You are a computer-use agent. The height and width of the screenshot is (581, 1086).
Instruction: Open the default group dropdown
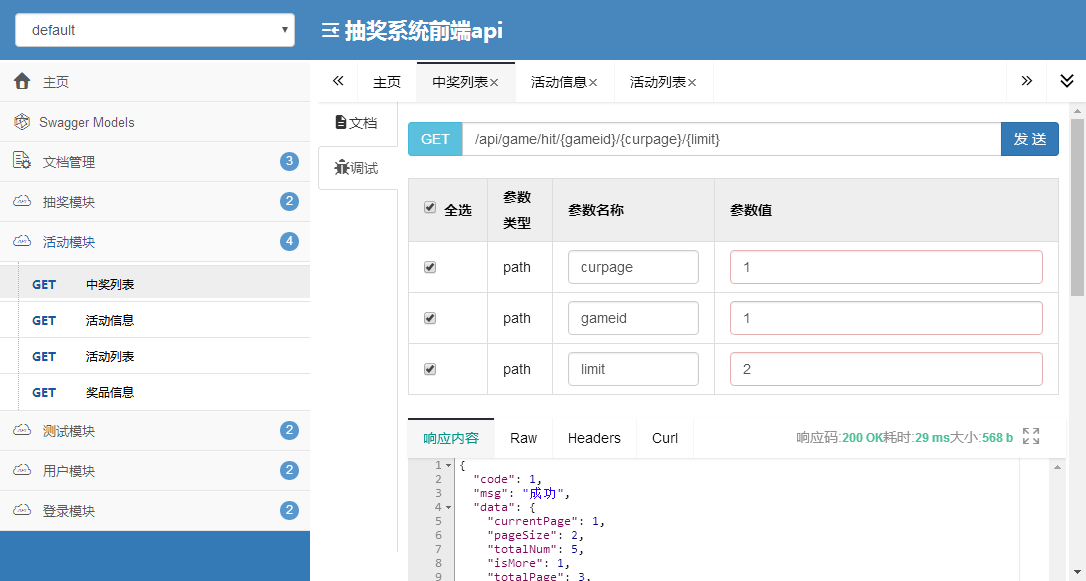tap(155, 30)
